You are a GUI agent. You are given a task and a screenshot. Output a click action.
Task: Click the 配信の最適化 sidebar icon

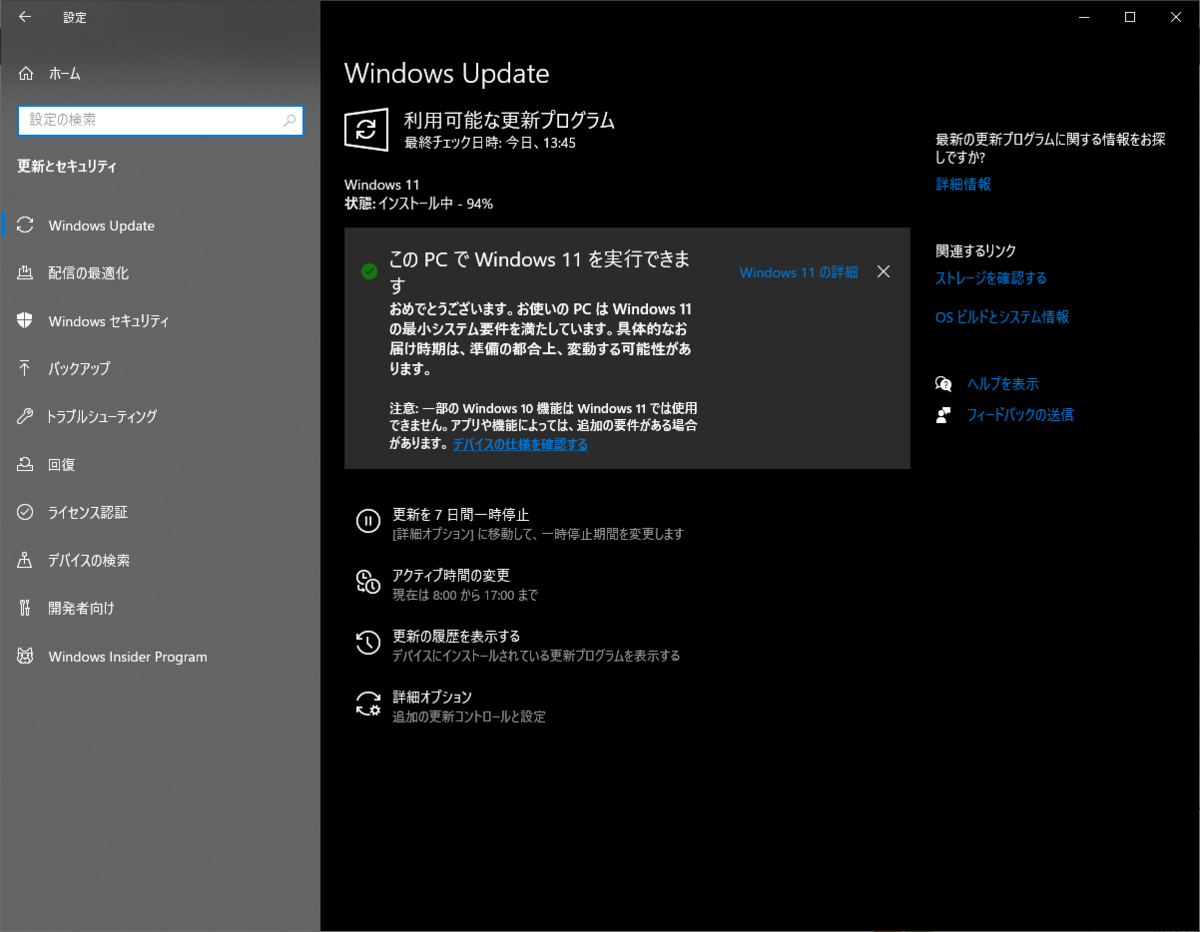click(26, 273)
